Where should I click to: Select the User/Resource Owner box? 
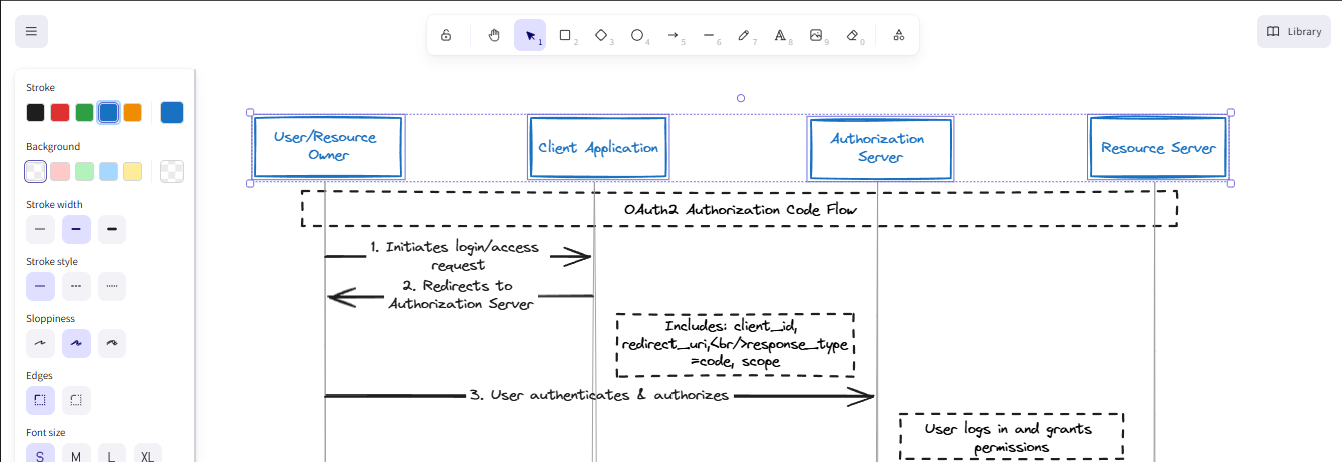click(x=328, y=147)
